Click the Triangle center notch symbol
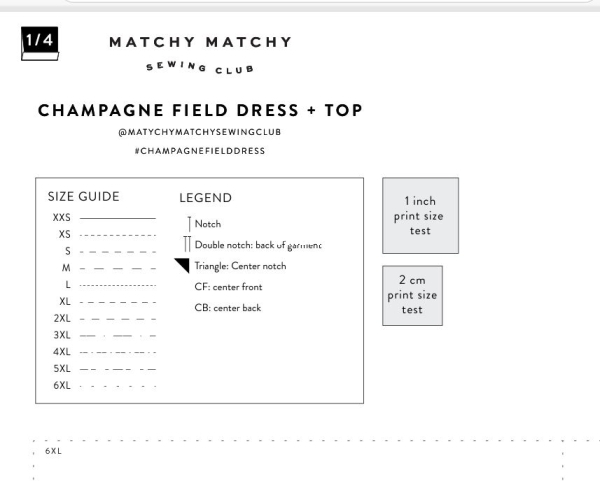 pos(182,266)
